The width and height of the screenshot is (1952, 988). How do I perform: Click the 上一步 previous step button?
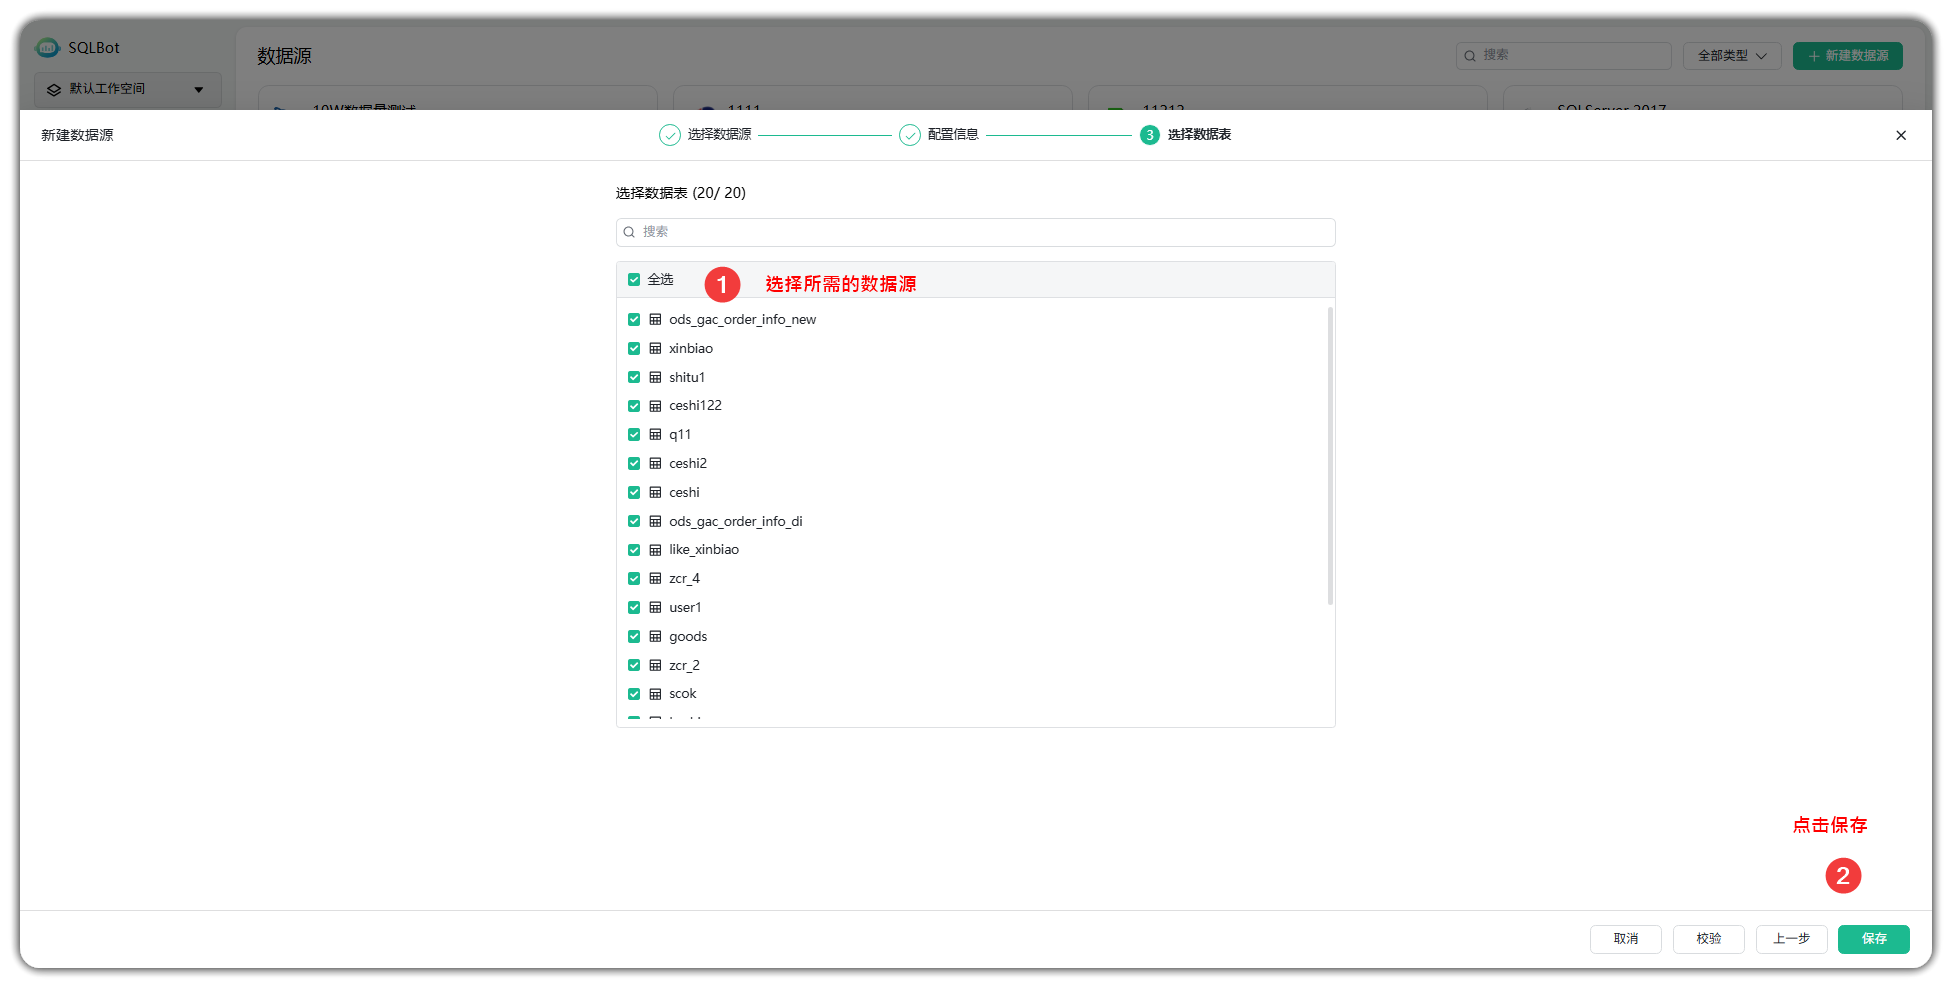pos(1791,939)
